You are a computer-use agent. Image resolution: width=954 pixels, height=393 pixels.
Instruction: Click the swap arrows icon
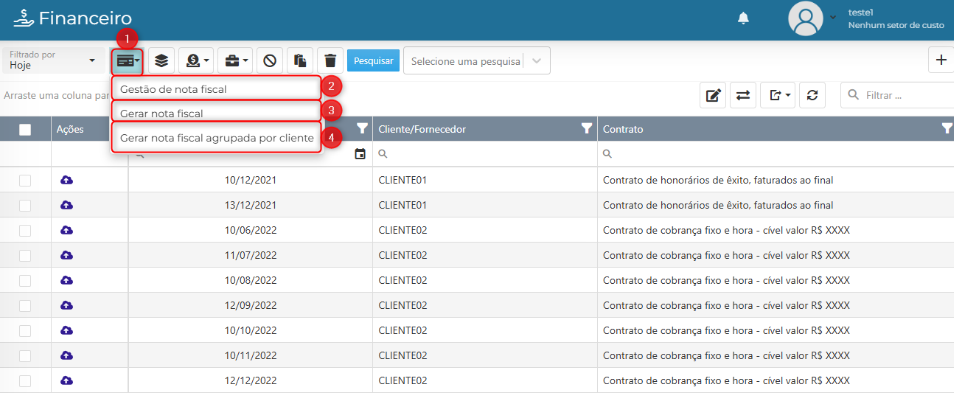(x=743, y=96)
